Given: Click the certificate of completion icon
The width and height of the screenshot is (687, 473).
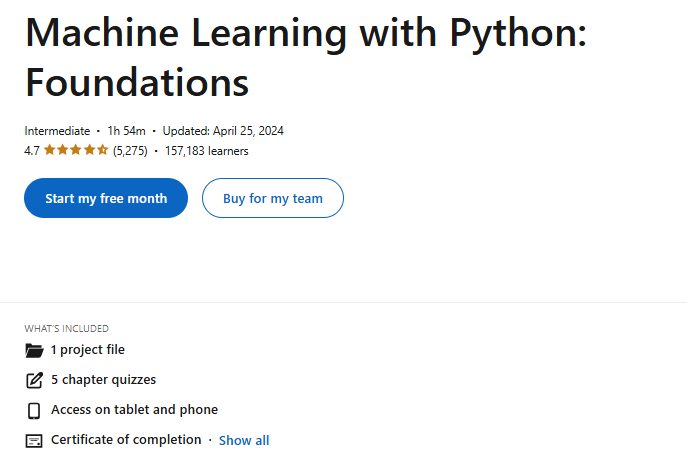Looking at the screenshot, I should point(34,441).
